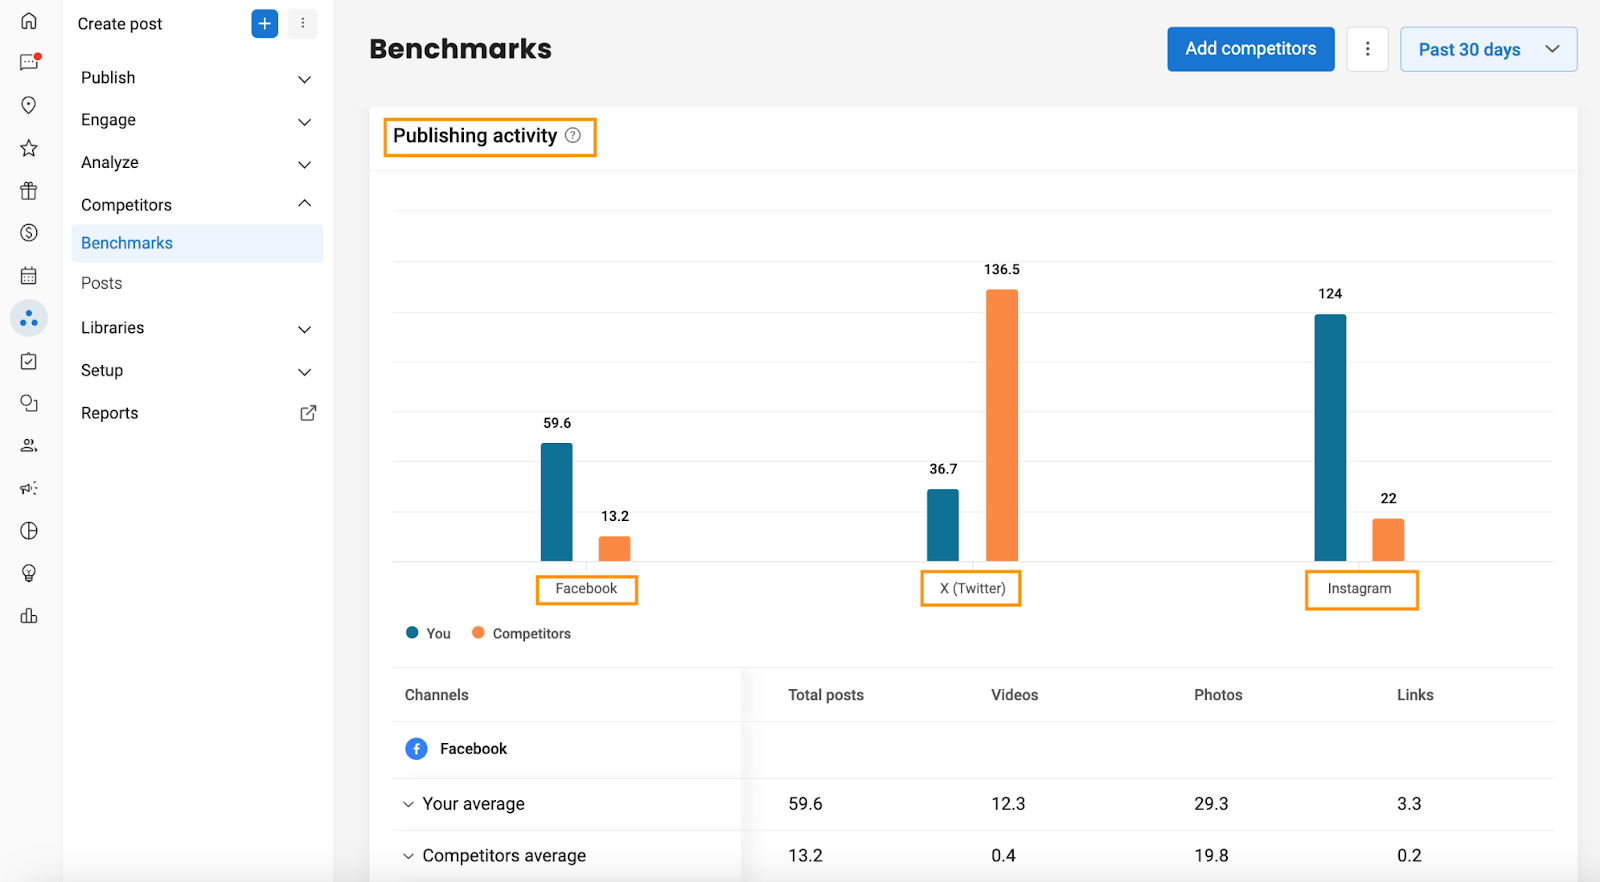Open the three-dot menu beside Add competitors
Viewport: 1600px width, 882px height.
1367,49
